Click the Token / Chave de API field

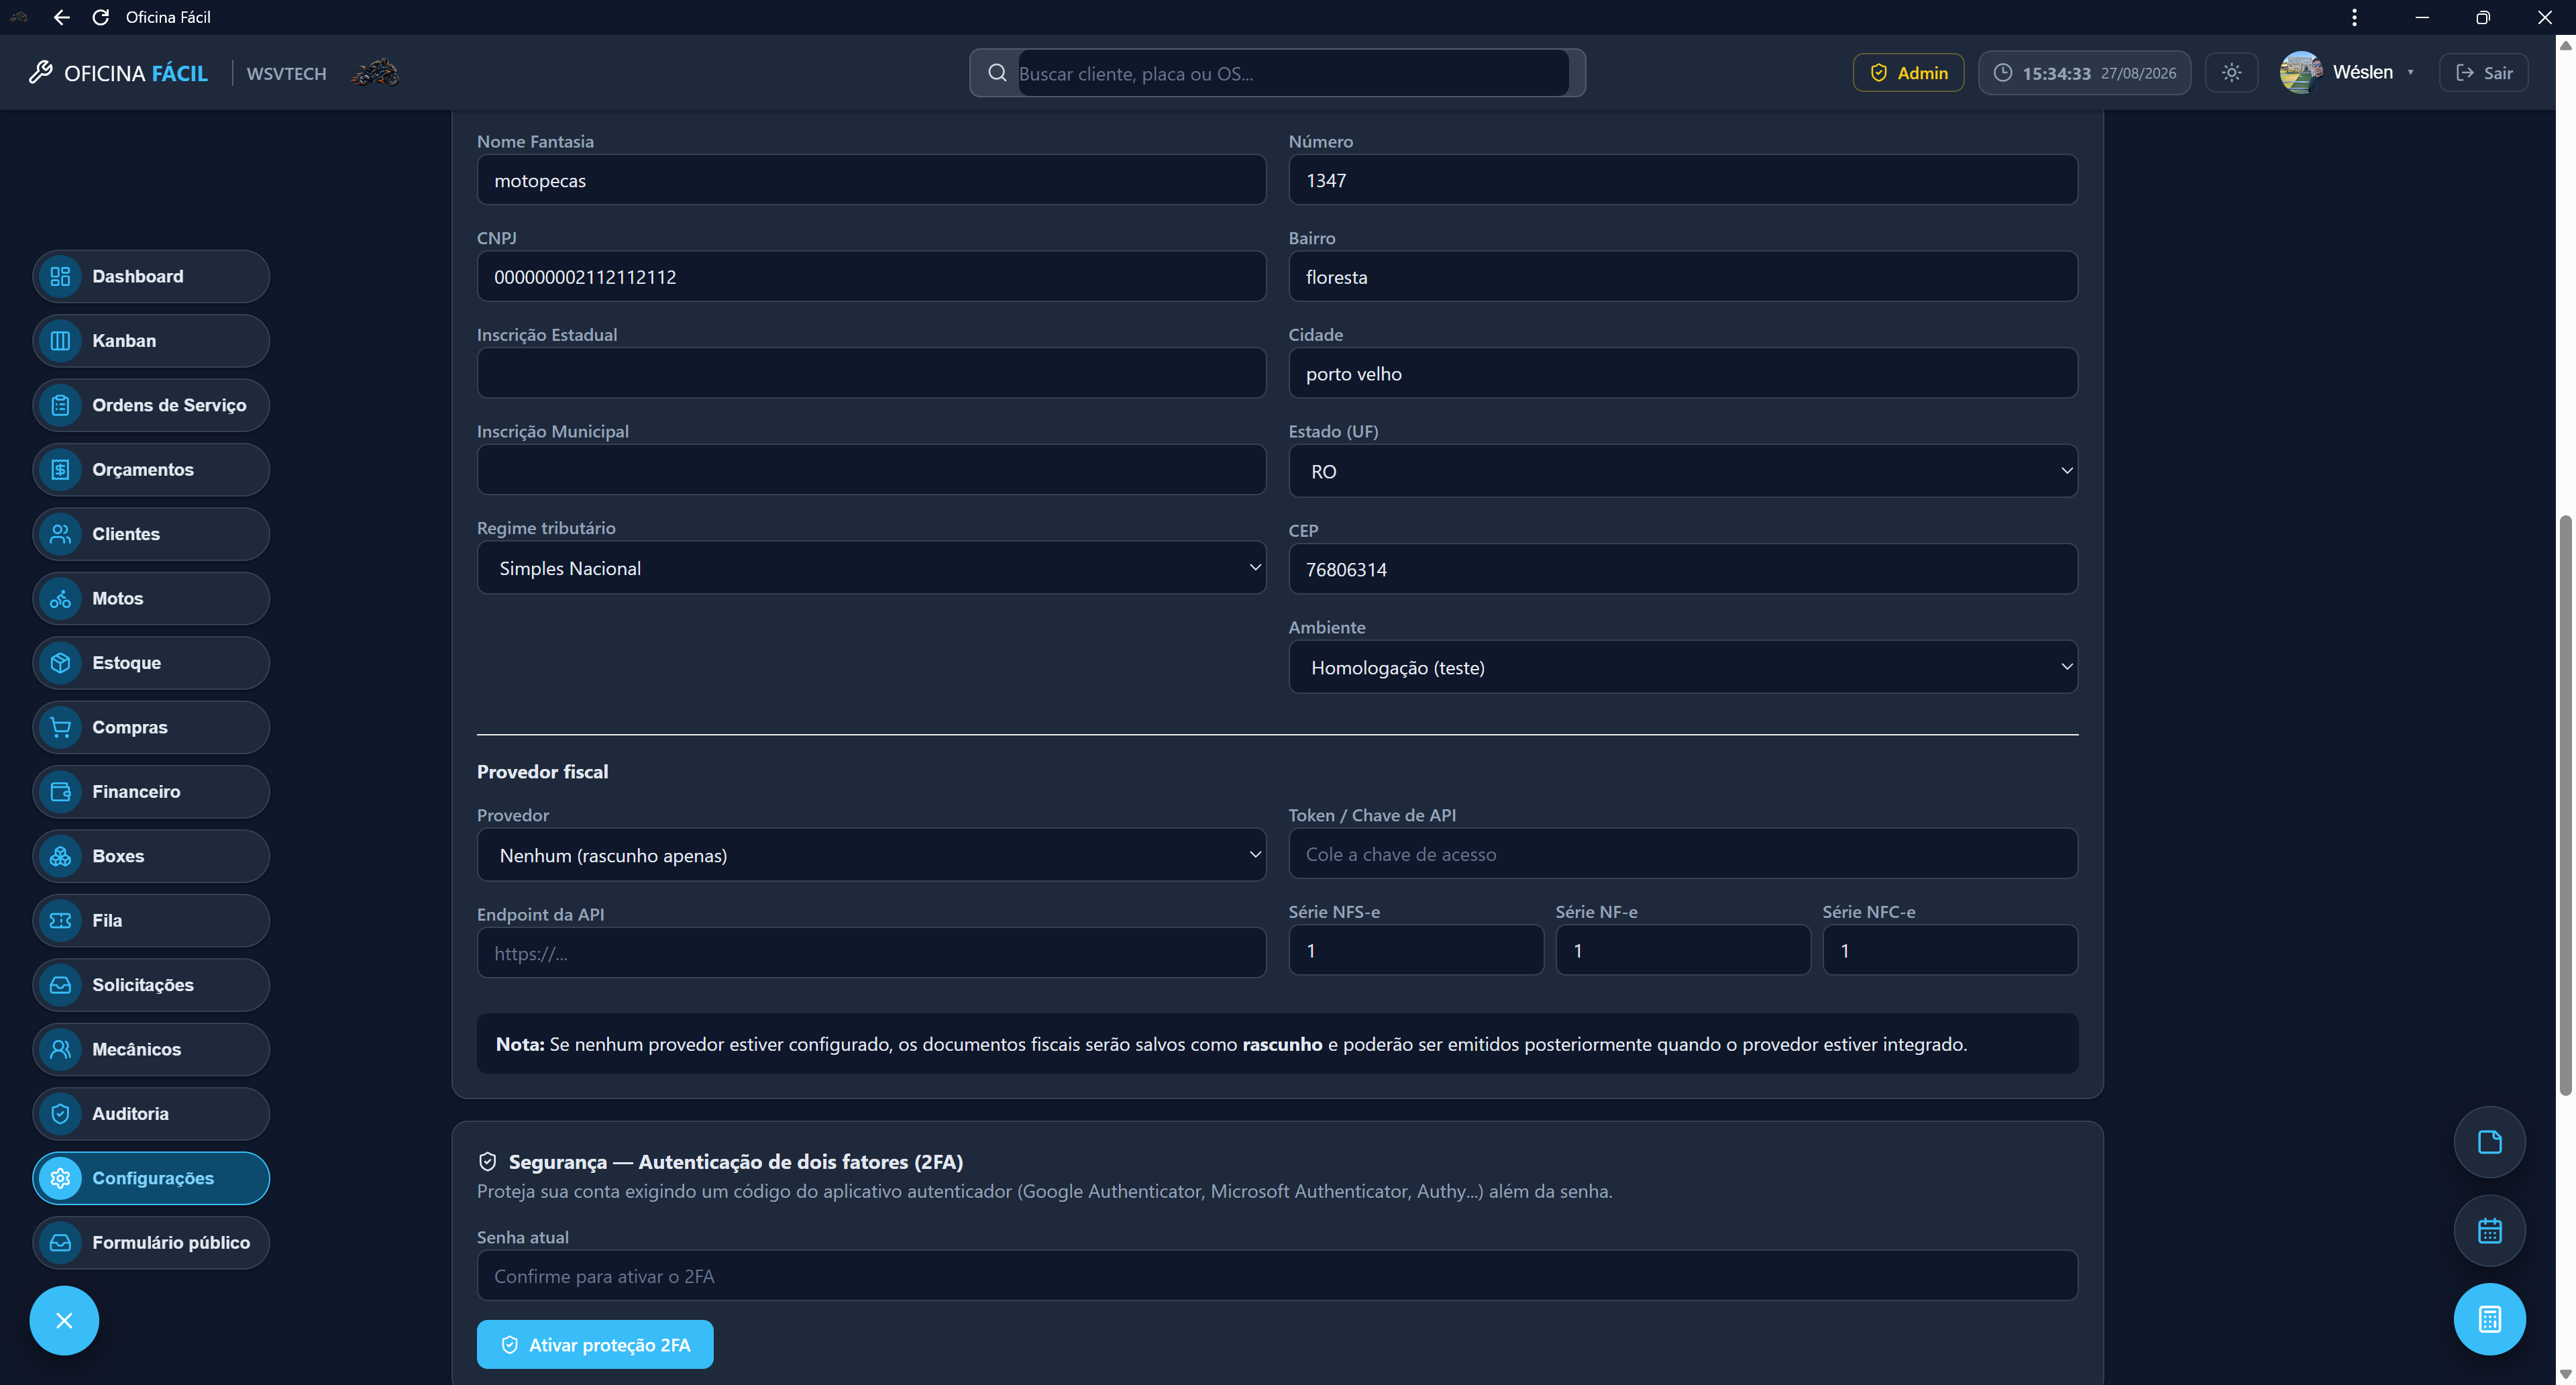(x=1683, y=854)
